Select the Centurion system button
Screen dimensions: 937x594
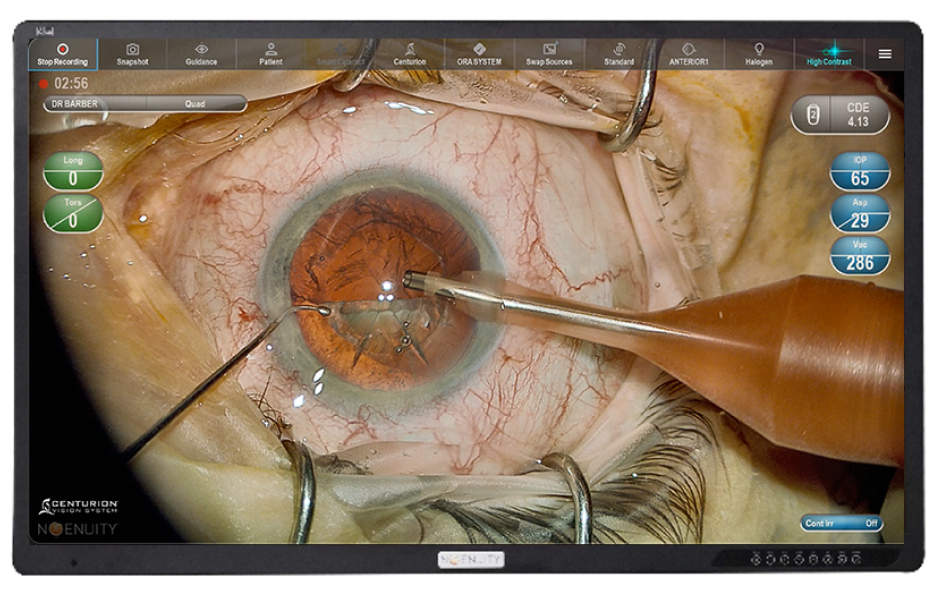409,54
